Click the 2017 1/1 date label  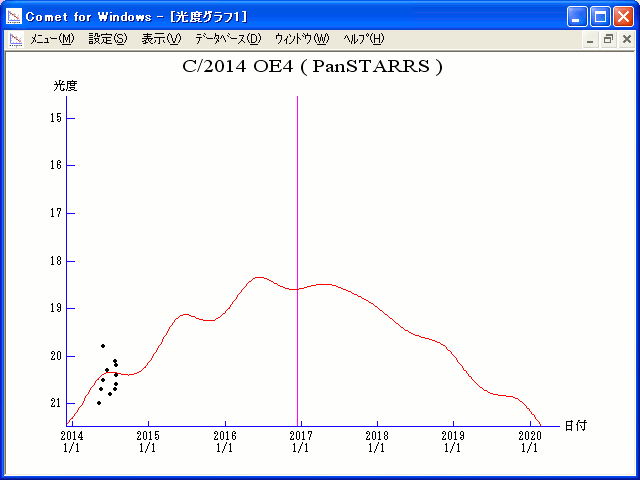(301, 442)
